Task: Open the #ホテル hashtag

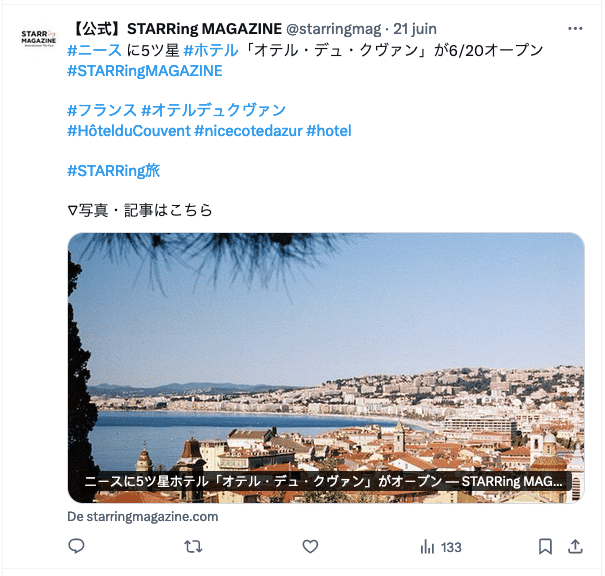Action: coord(211,51)
